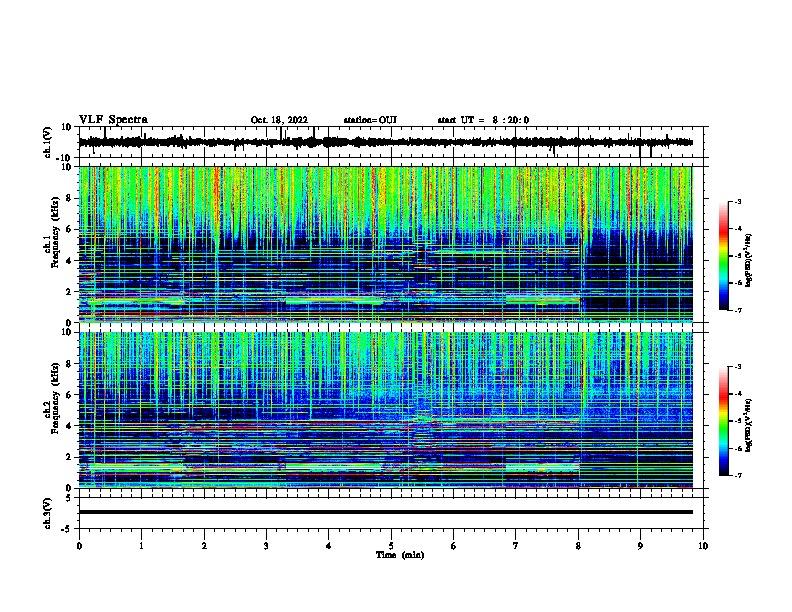
Task: Click the "-7" tick on ch.1 colorbar
Action: click(x=737, y=310)
